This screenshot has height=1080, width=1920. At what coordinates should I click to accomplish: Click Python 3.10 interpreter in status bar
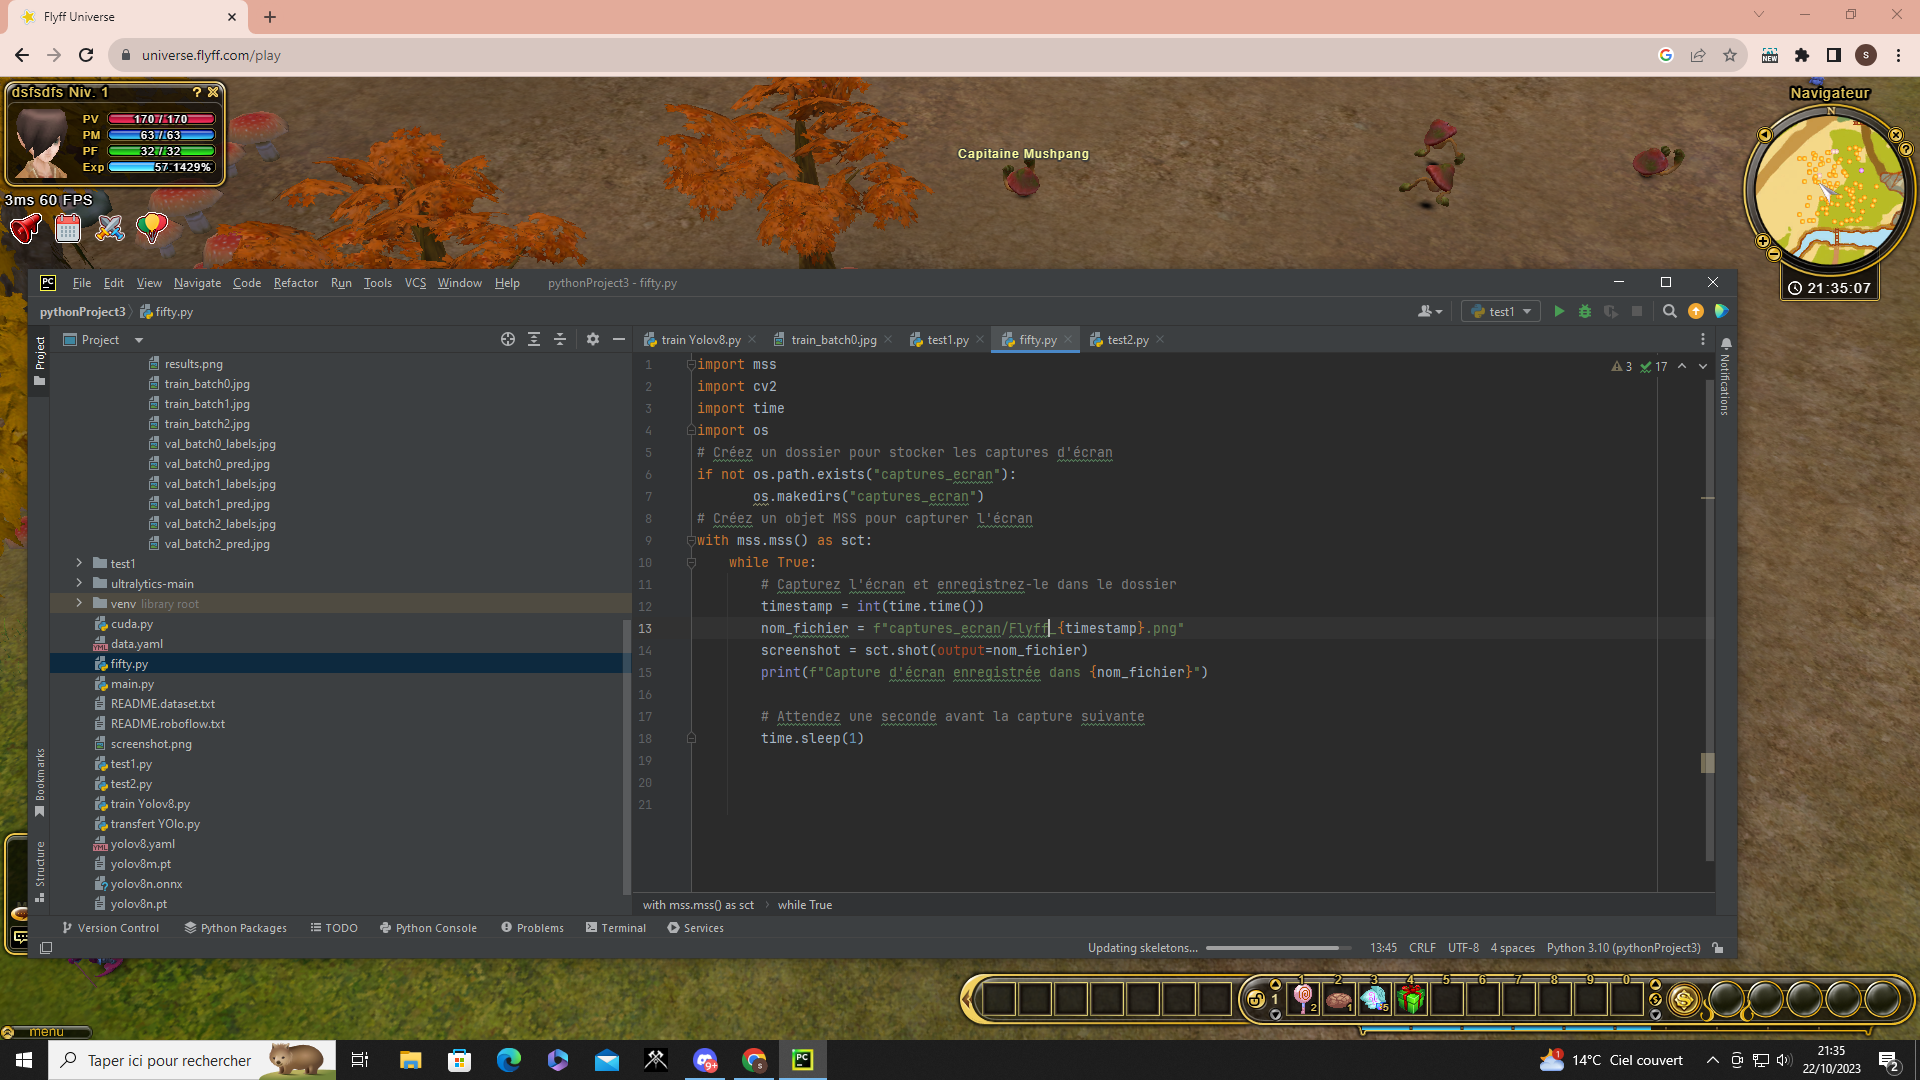pos(1623,948)
